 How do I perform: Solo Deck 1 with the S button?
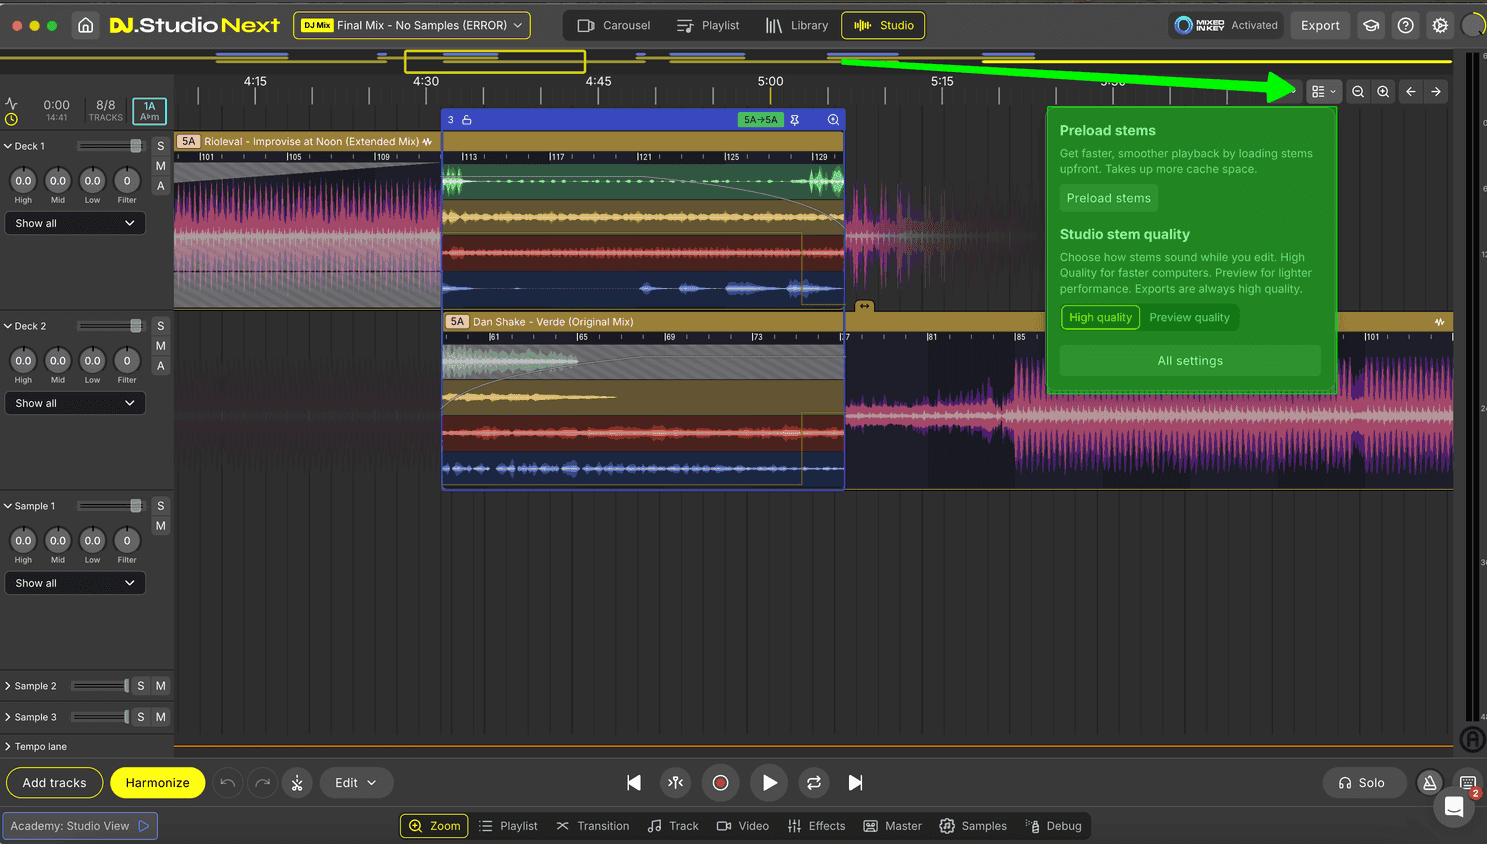coord(160,146)
